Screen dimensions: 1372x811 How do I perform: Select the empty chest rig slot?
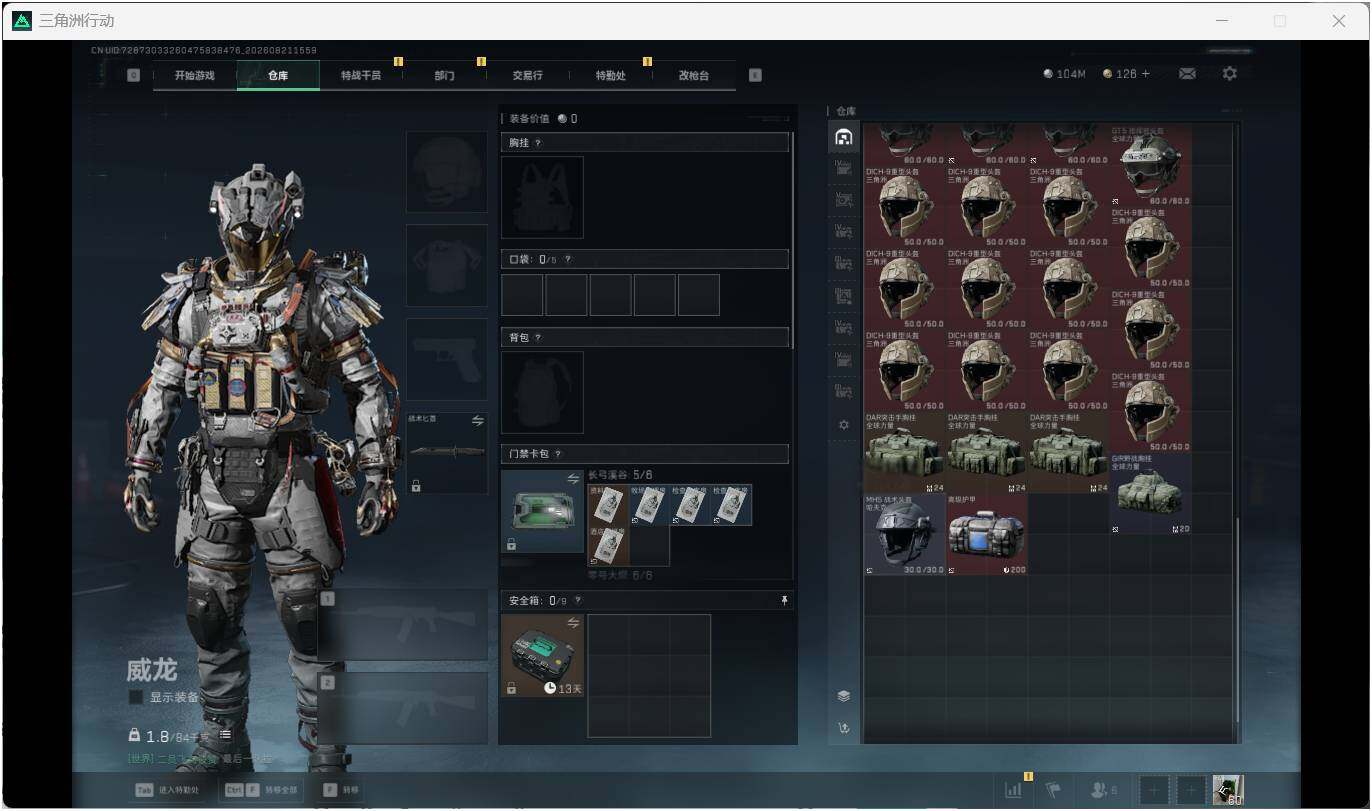pyautogui.click(x=542, y=197)
